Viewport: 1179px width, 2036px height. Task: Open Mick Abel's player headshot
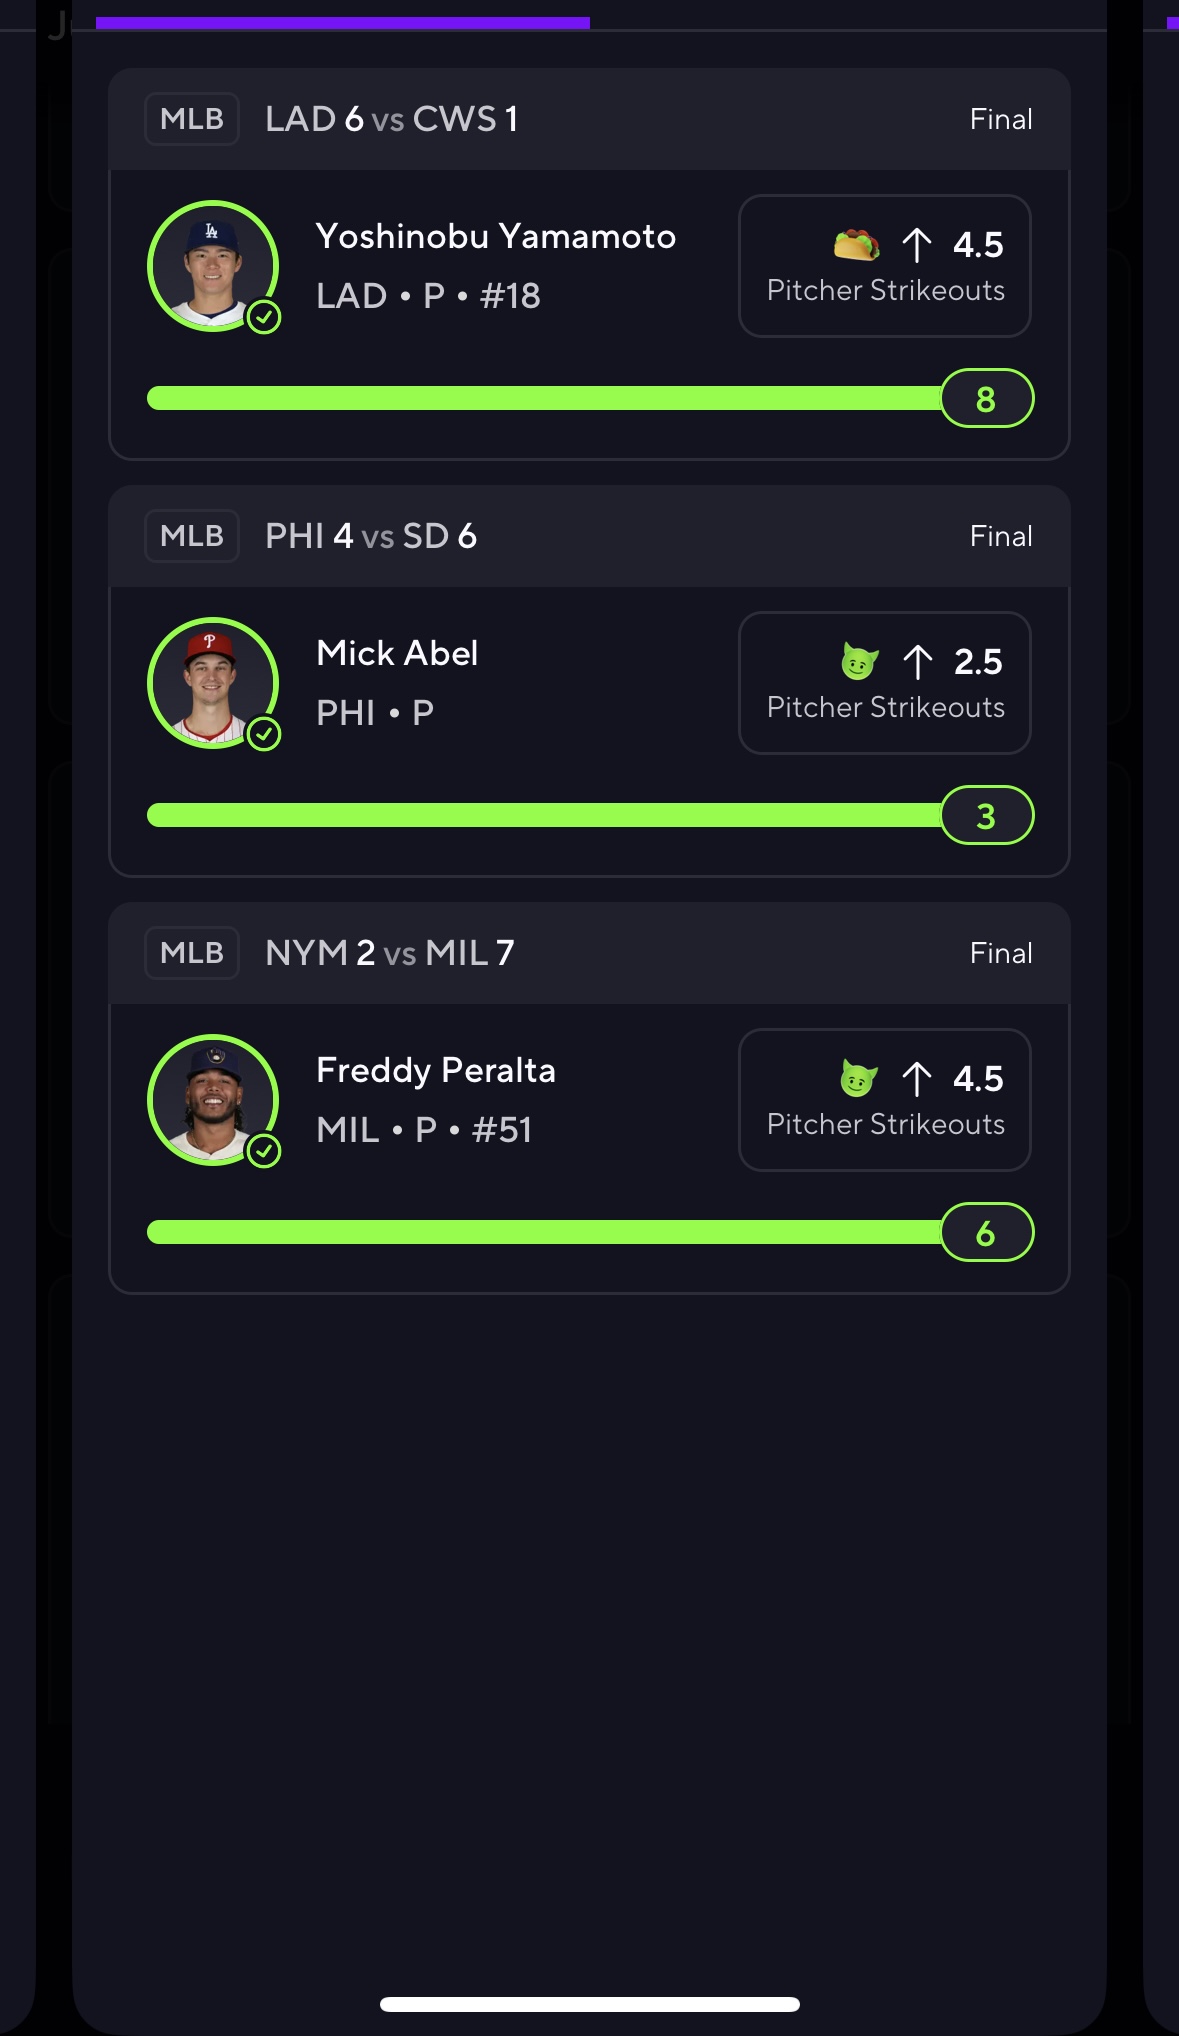213,683
